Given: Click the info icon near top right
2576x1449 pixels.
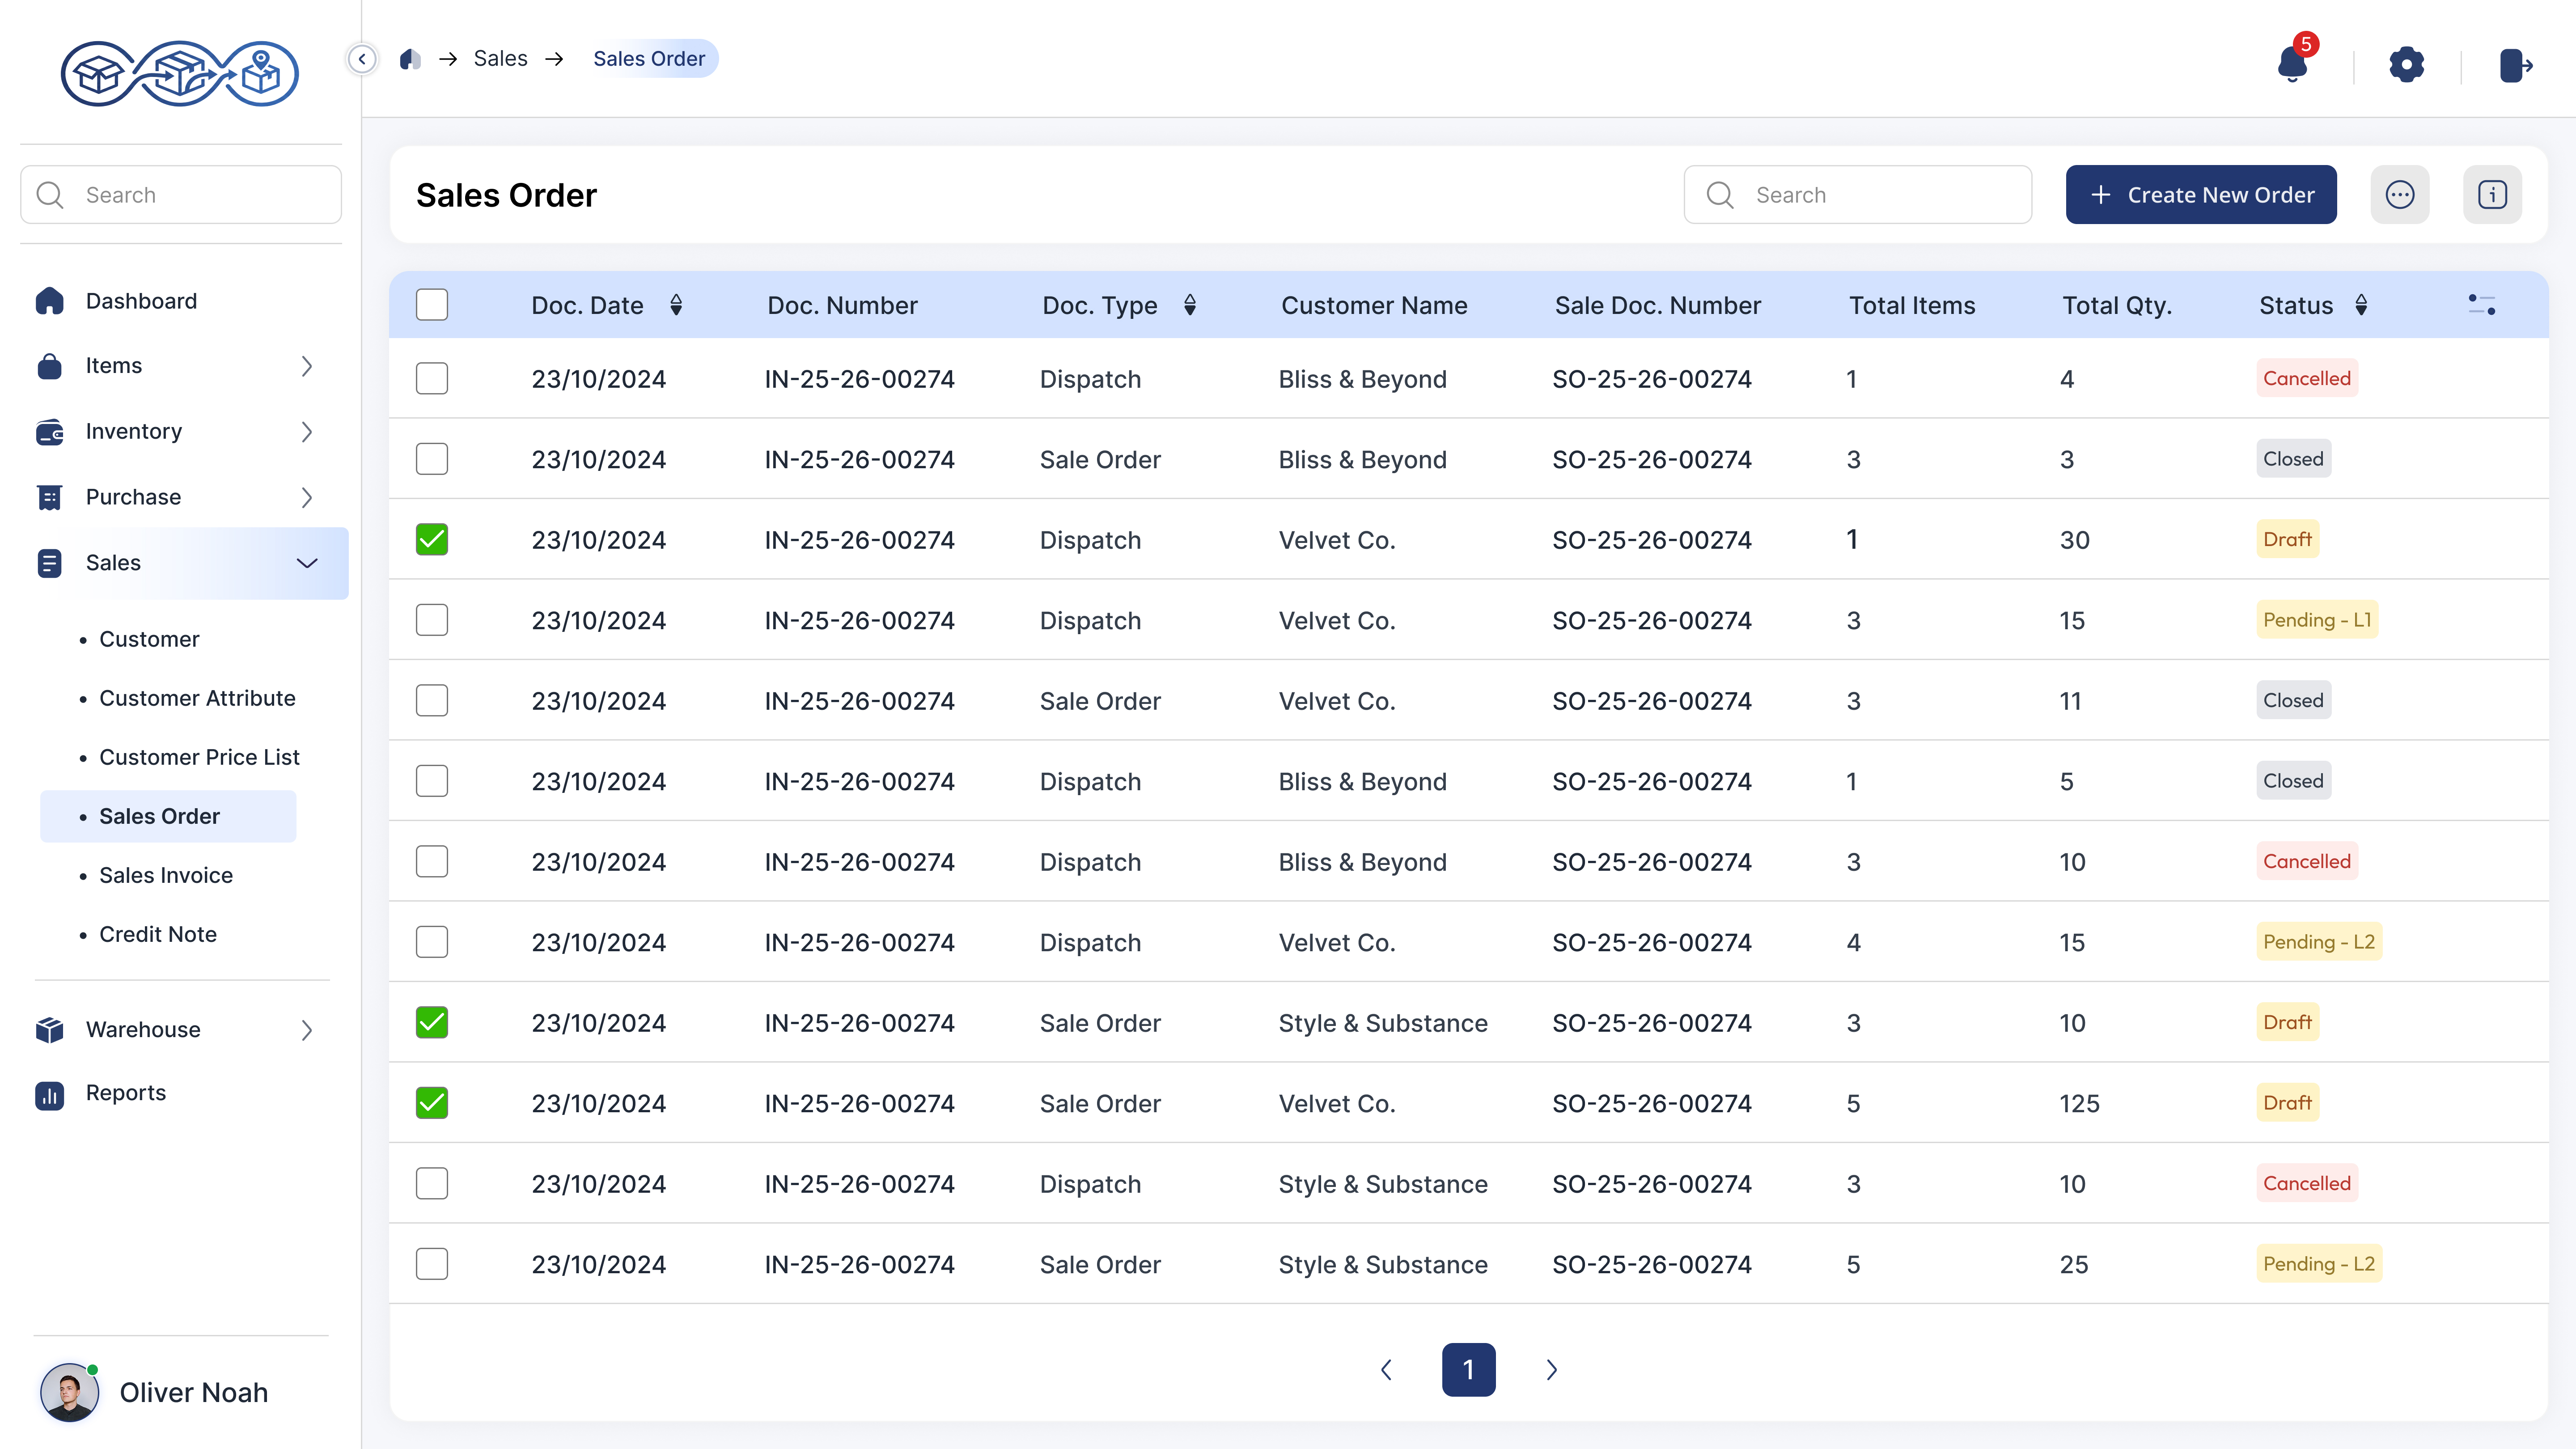Looking at the screenshot, I should pos(2493,194).
